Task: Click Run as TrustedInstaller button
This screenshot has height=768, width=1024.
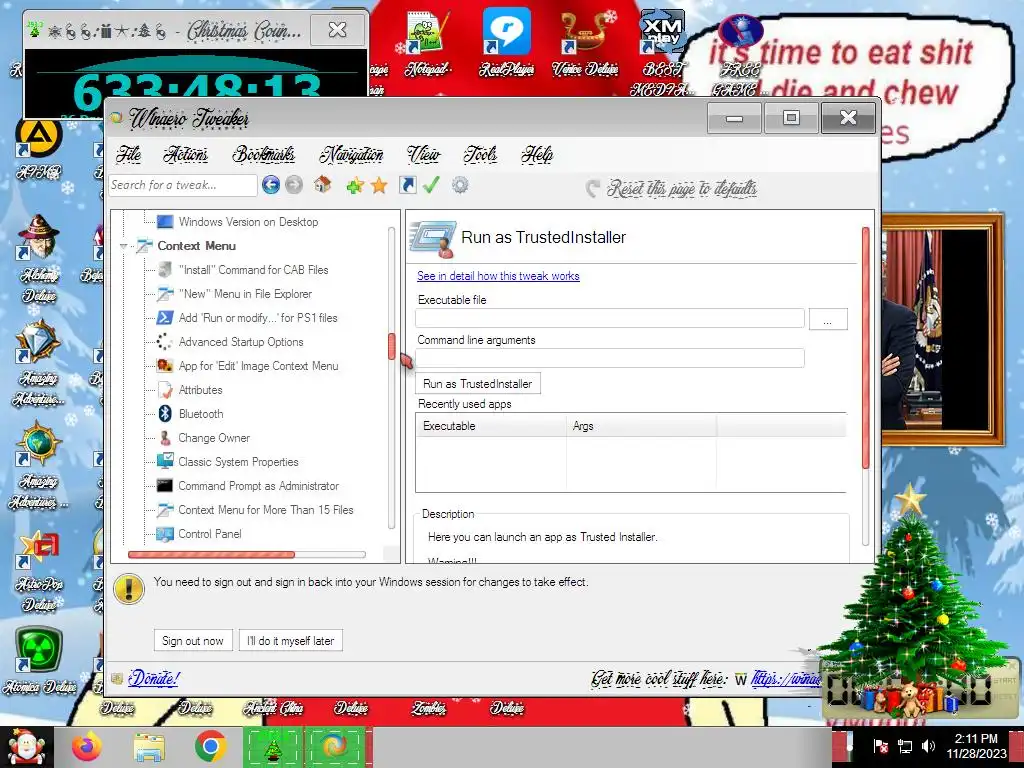Action: click(x=477, y=384)
